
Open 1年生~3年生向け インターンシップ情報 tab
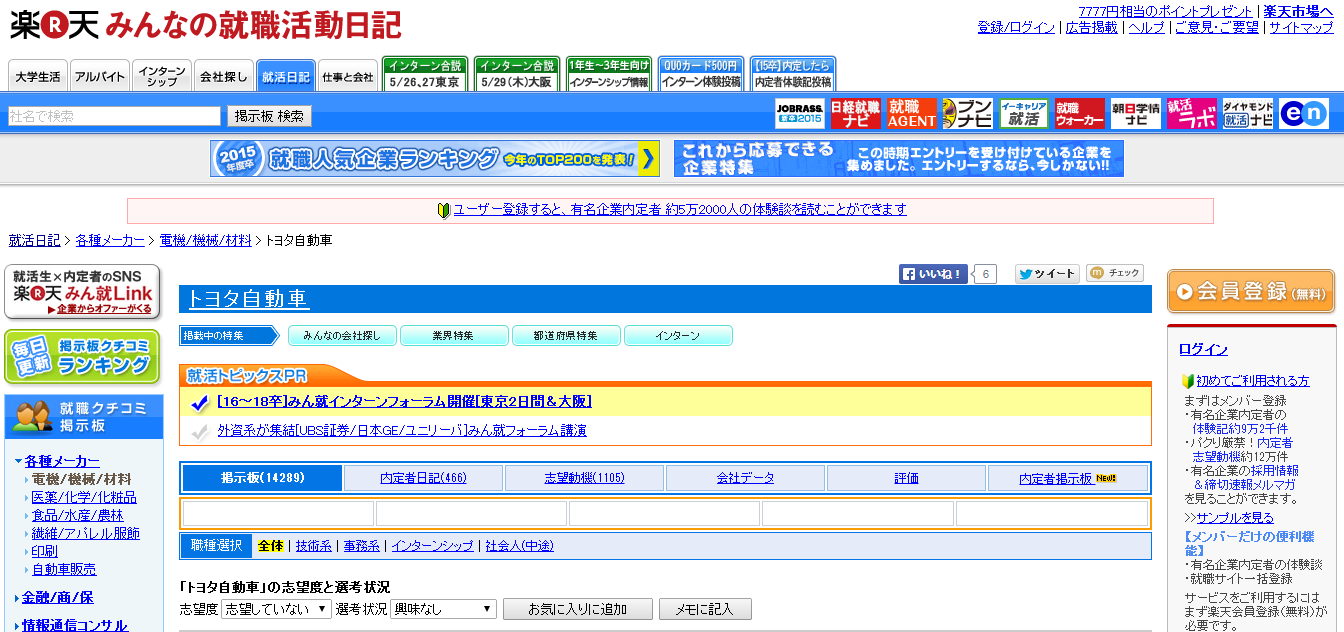[609, 75]
